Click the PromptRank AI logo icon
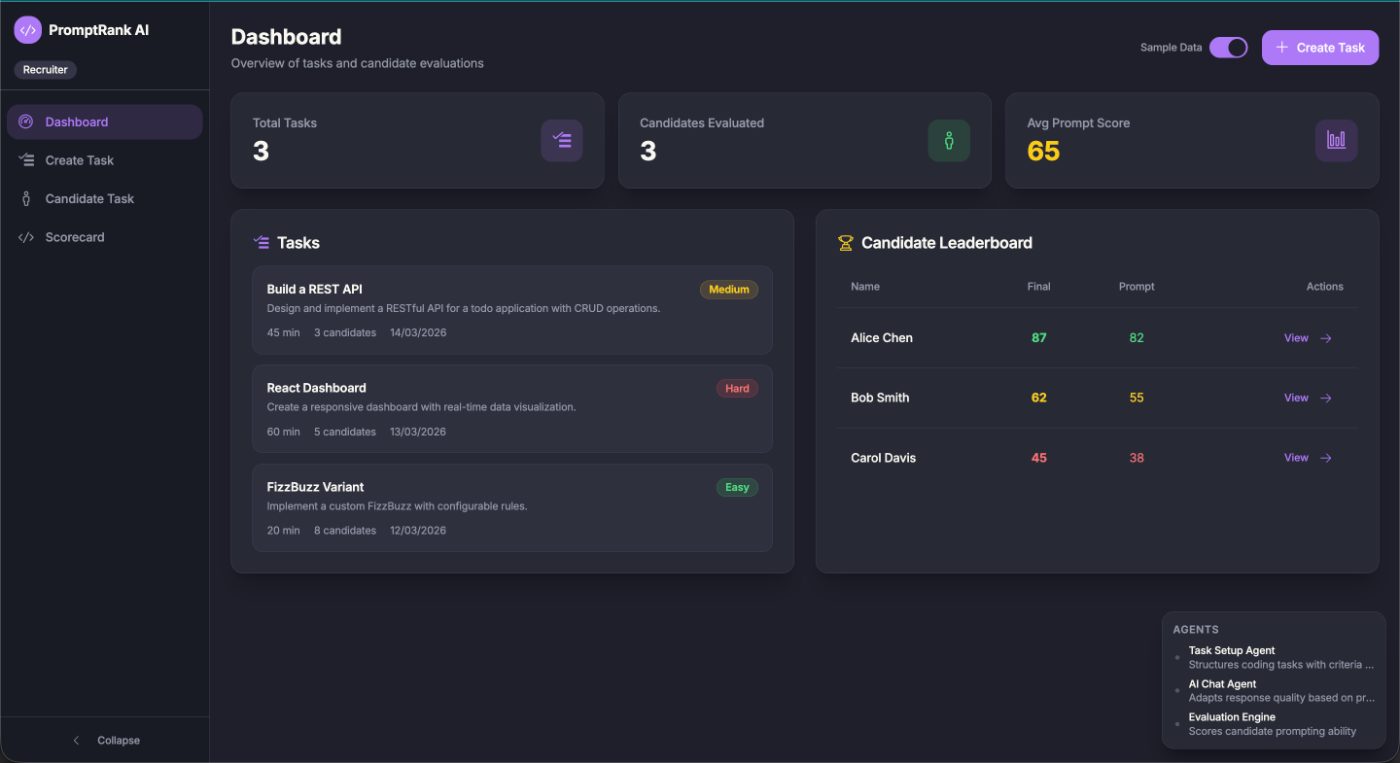This screenshot has width=1400, height=763. (28, 30)
